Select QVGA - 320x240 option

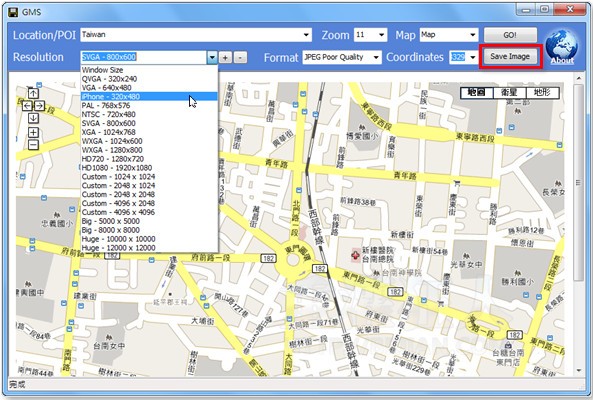tap(149, 79)
